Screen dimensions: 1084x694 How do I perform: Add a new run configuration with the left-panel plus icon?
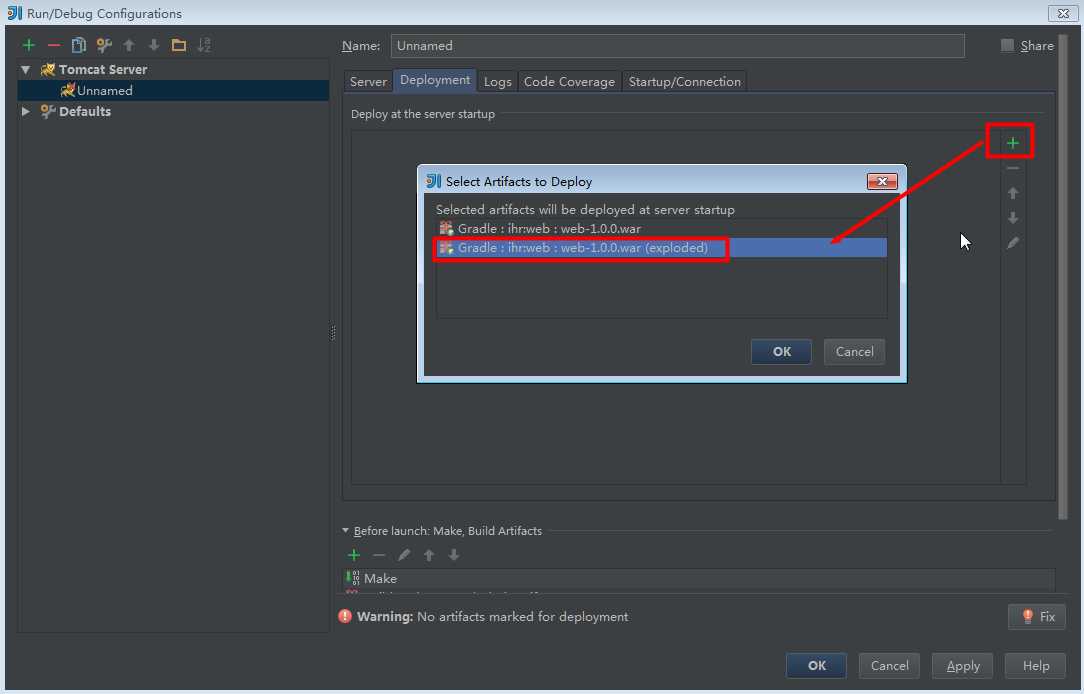tap(28, 46)
